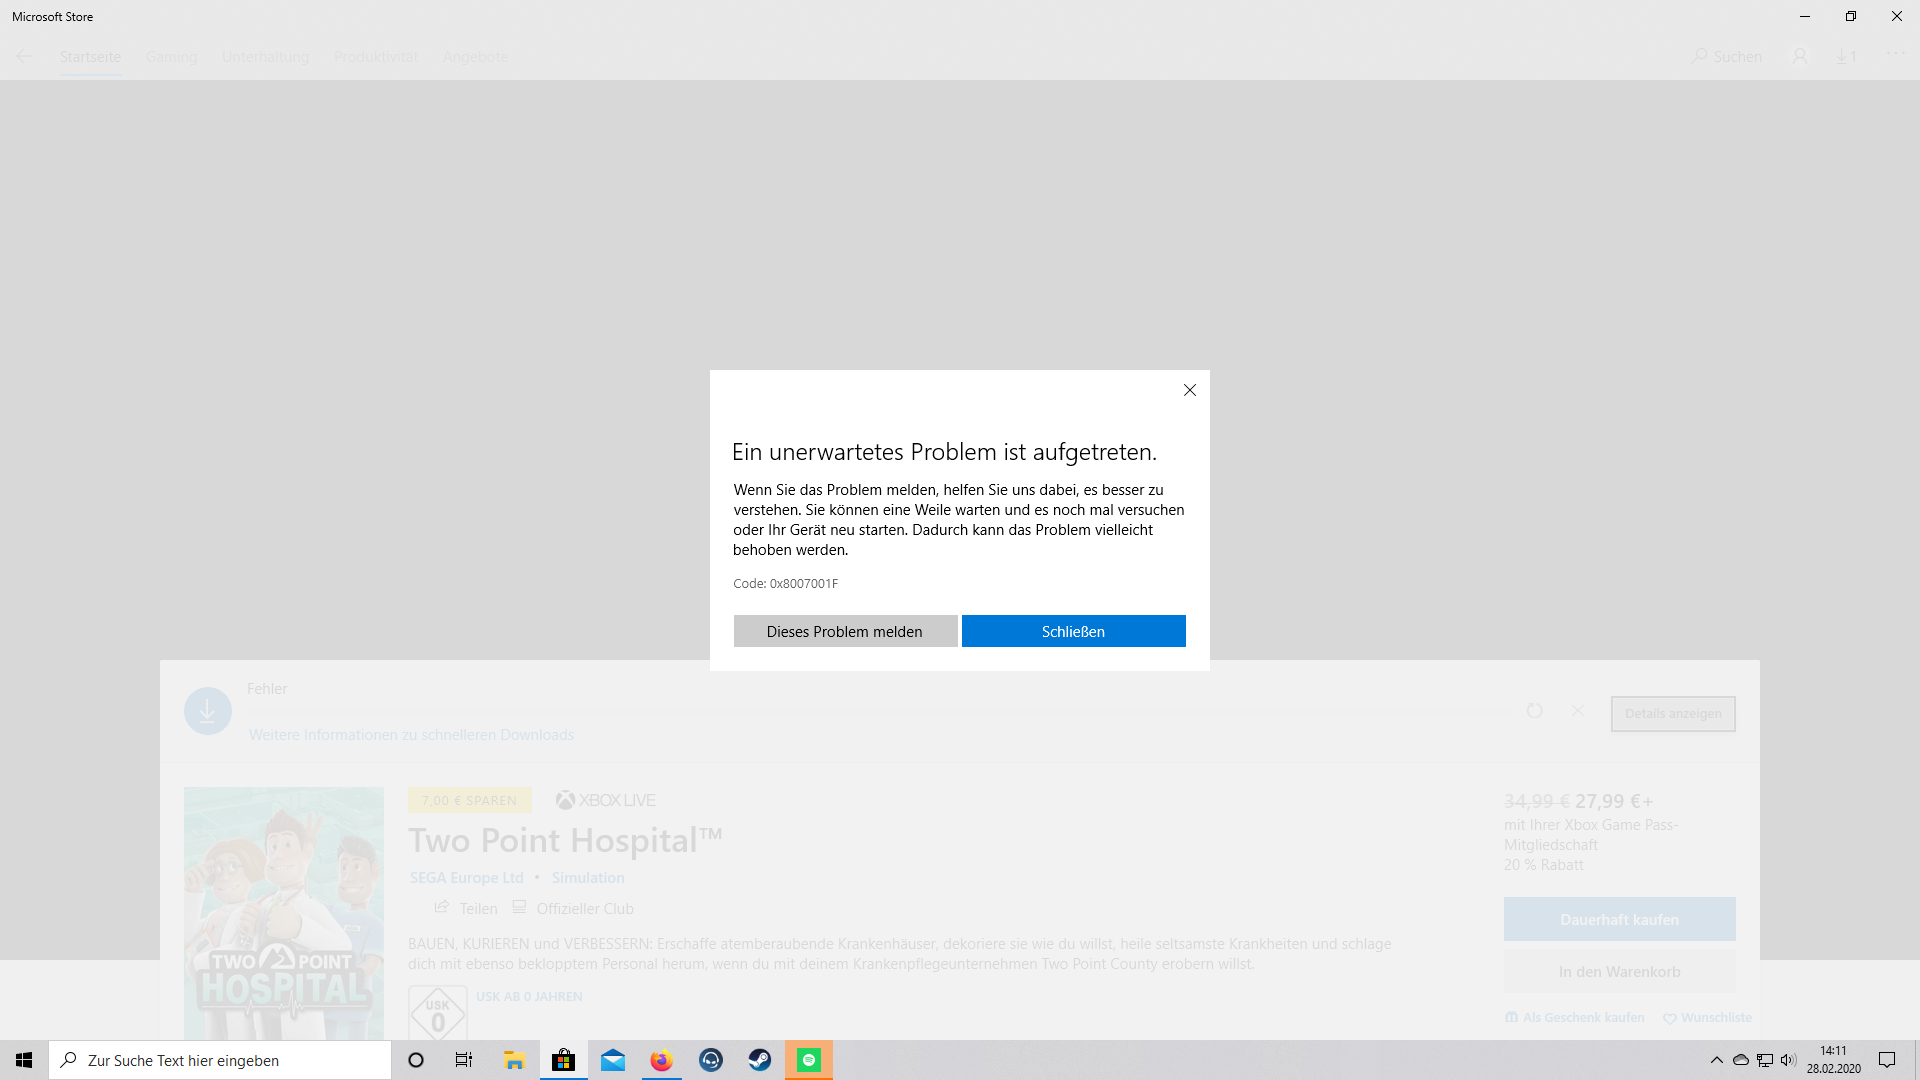This screenshot has width=1920, height=1080.
Task: Open the Simulation category link
Action: 588,877
